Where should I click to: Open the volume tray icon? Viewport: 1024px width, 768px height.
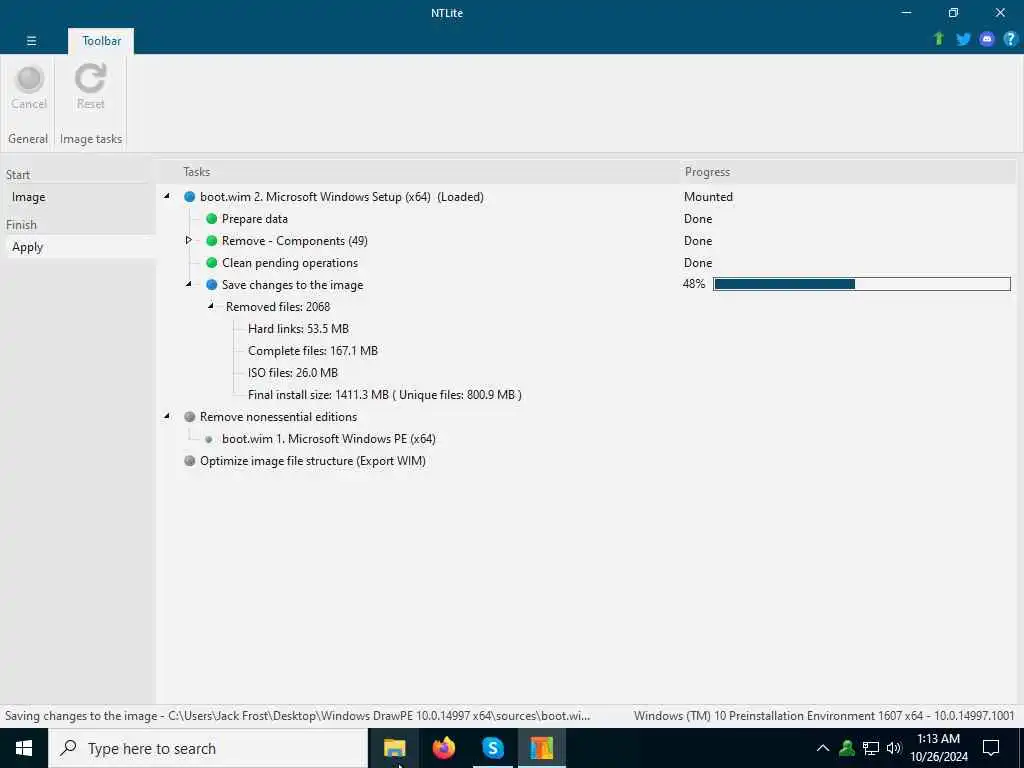click(x=894, y=748)
